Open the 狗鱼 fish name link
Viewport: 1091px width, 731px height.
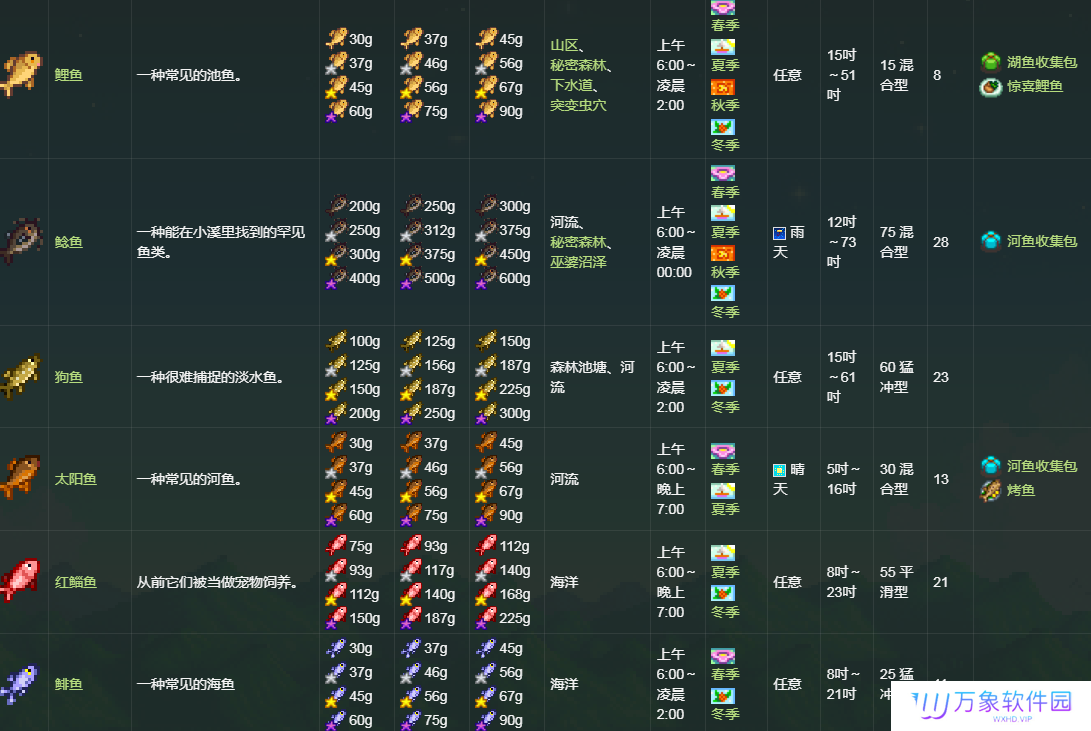click(68, 377)
